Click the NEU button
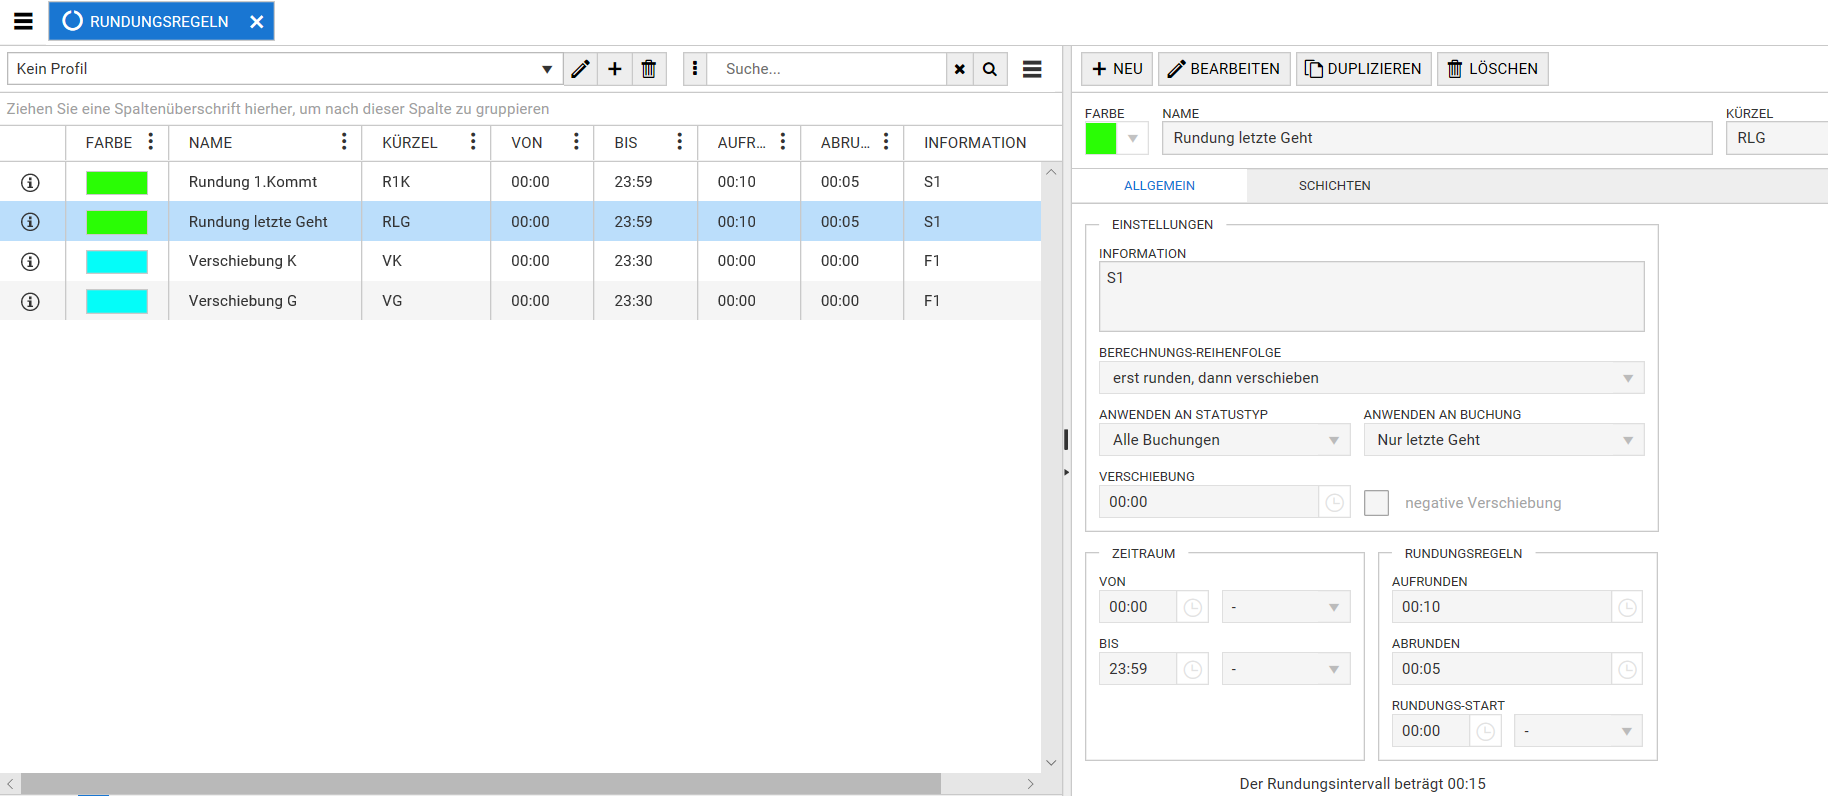The image size is (1828, 796). 1117,69
